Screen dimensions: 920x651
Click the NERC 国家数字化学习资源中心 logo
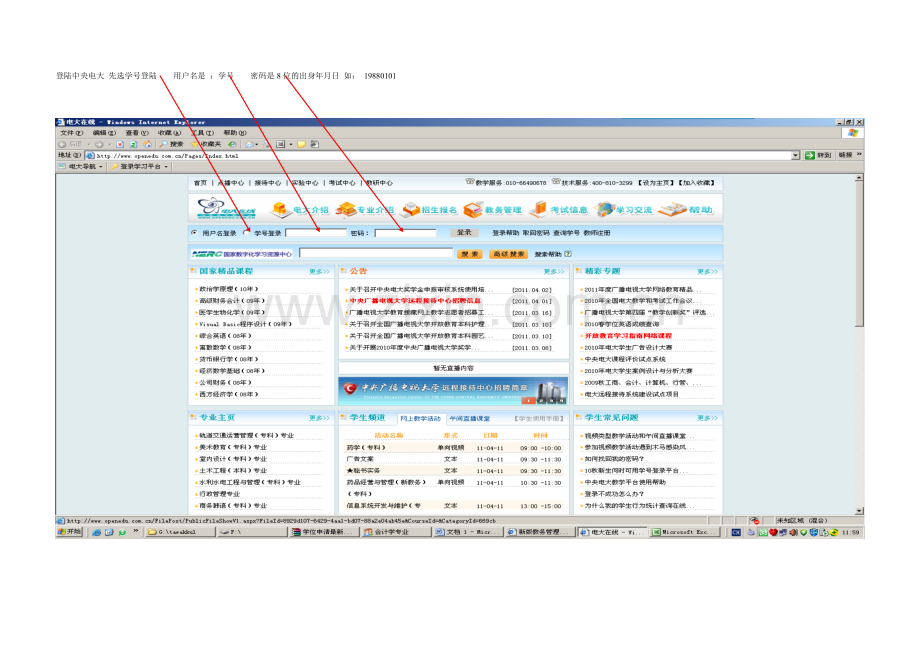tap(242, 254)
